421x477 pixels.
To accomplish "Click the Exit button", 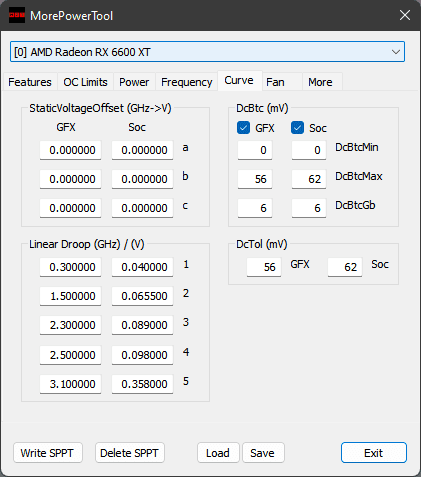I will click(374, 453).
